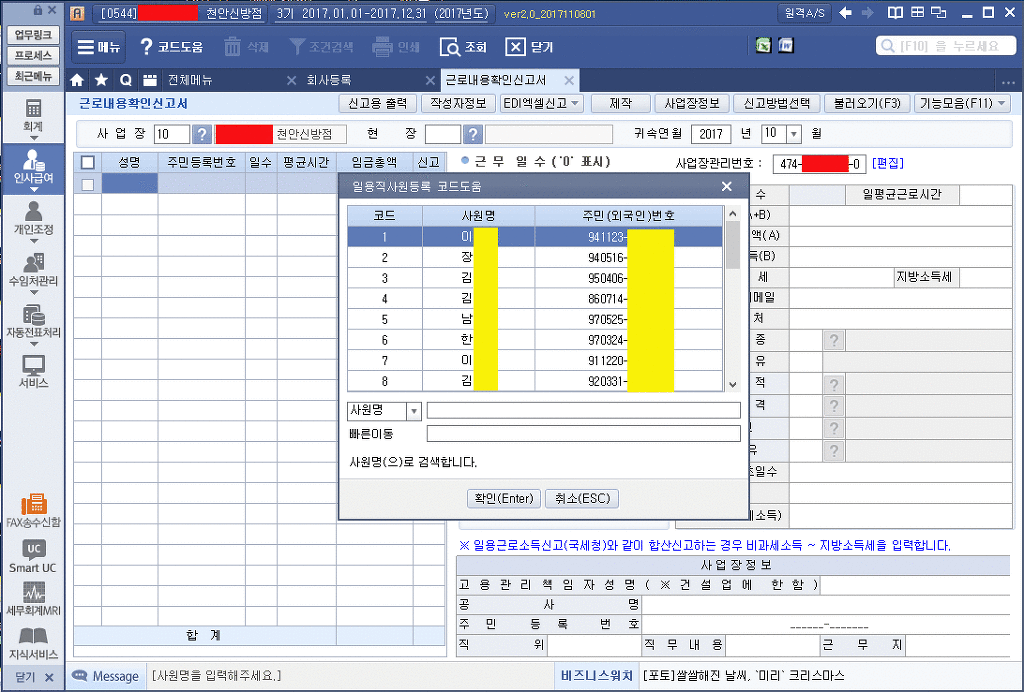Launch Smart UC
Image resolution: width=1024 pixels, height=692 pixels.
33,557
